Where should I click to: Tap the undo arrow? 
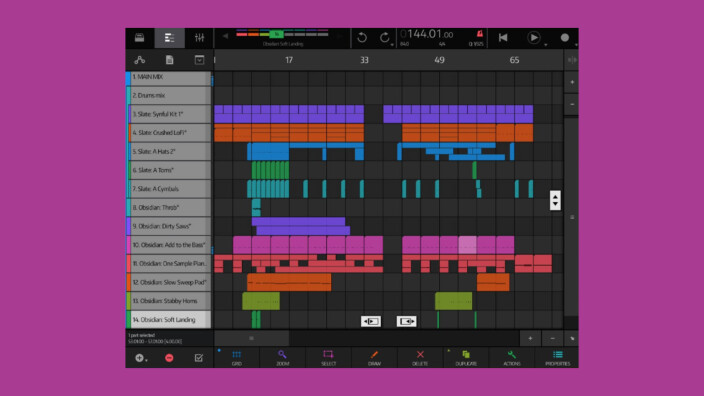point(362,38)
